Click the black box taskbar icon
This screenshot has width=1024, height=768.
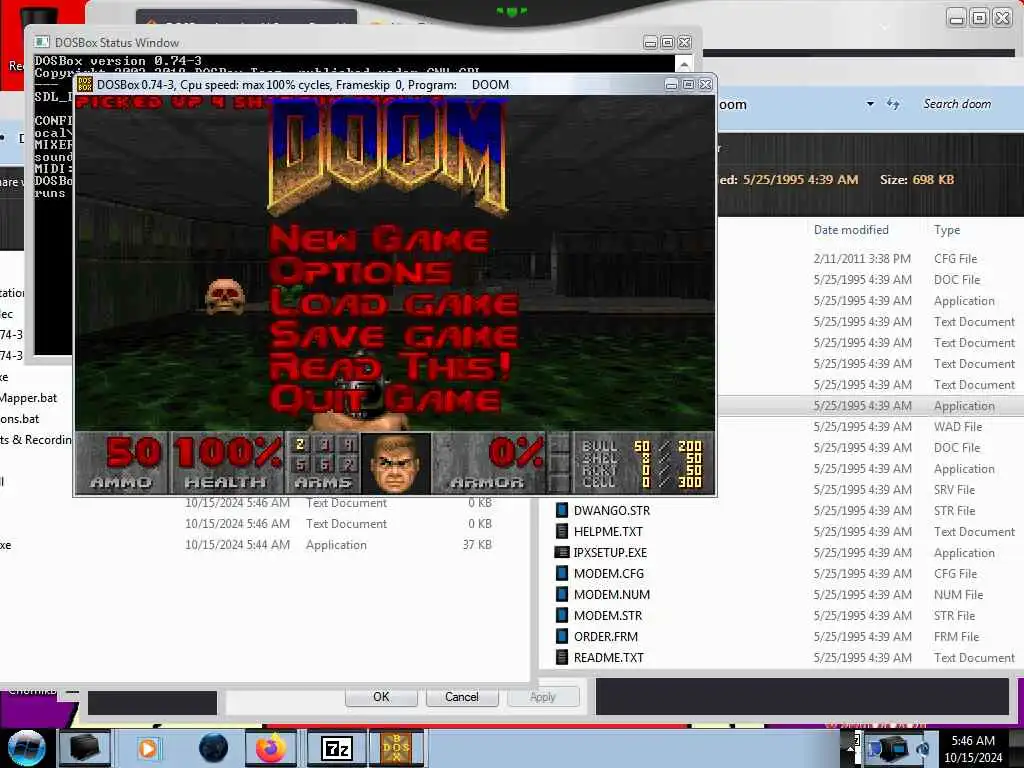point(86,748)
